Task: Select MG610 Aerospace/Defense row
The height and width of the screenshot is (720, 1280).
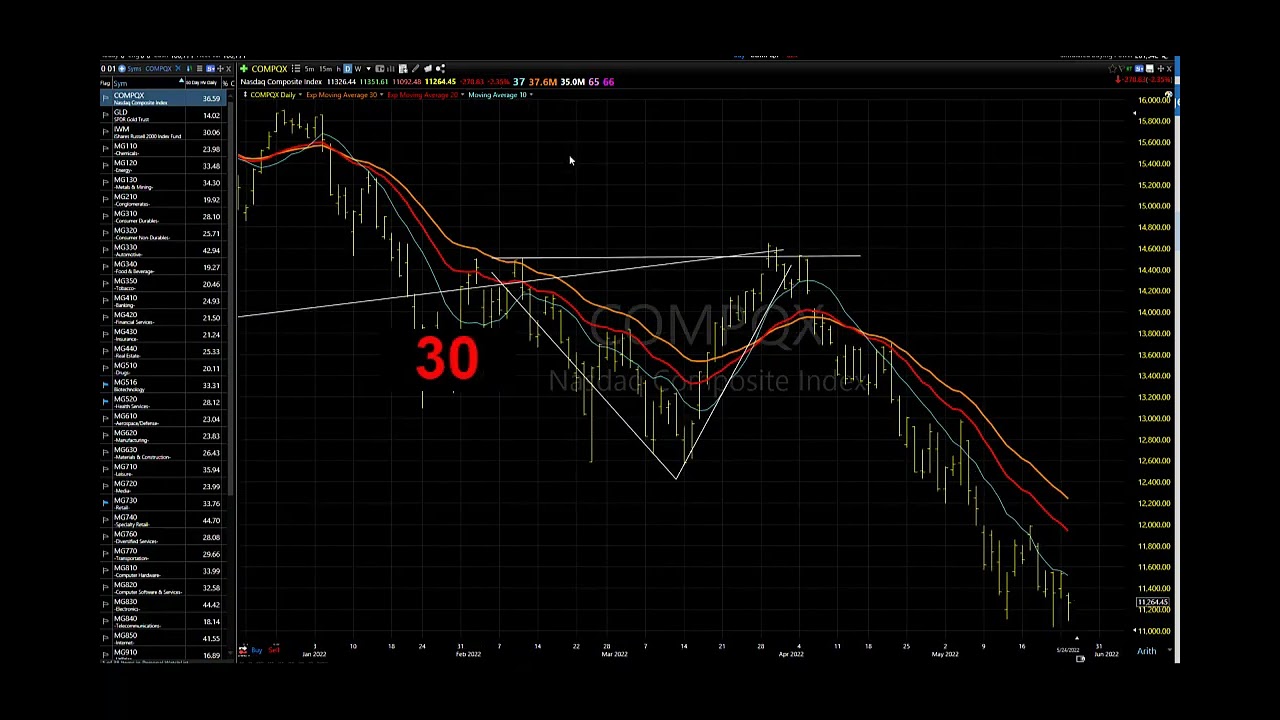Action: pyautogui.click(x=161, y=419)
